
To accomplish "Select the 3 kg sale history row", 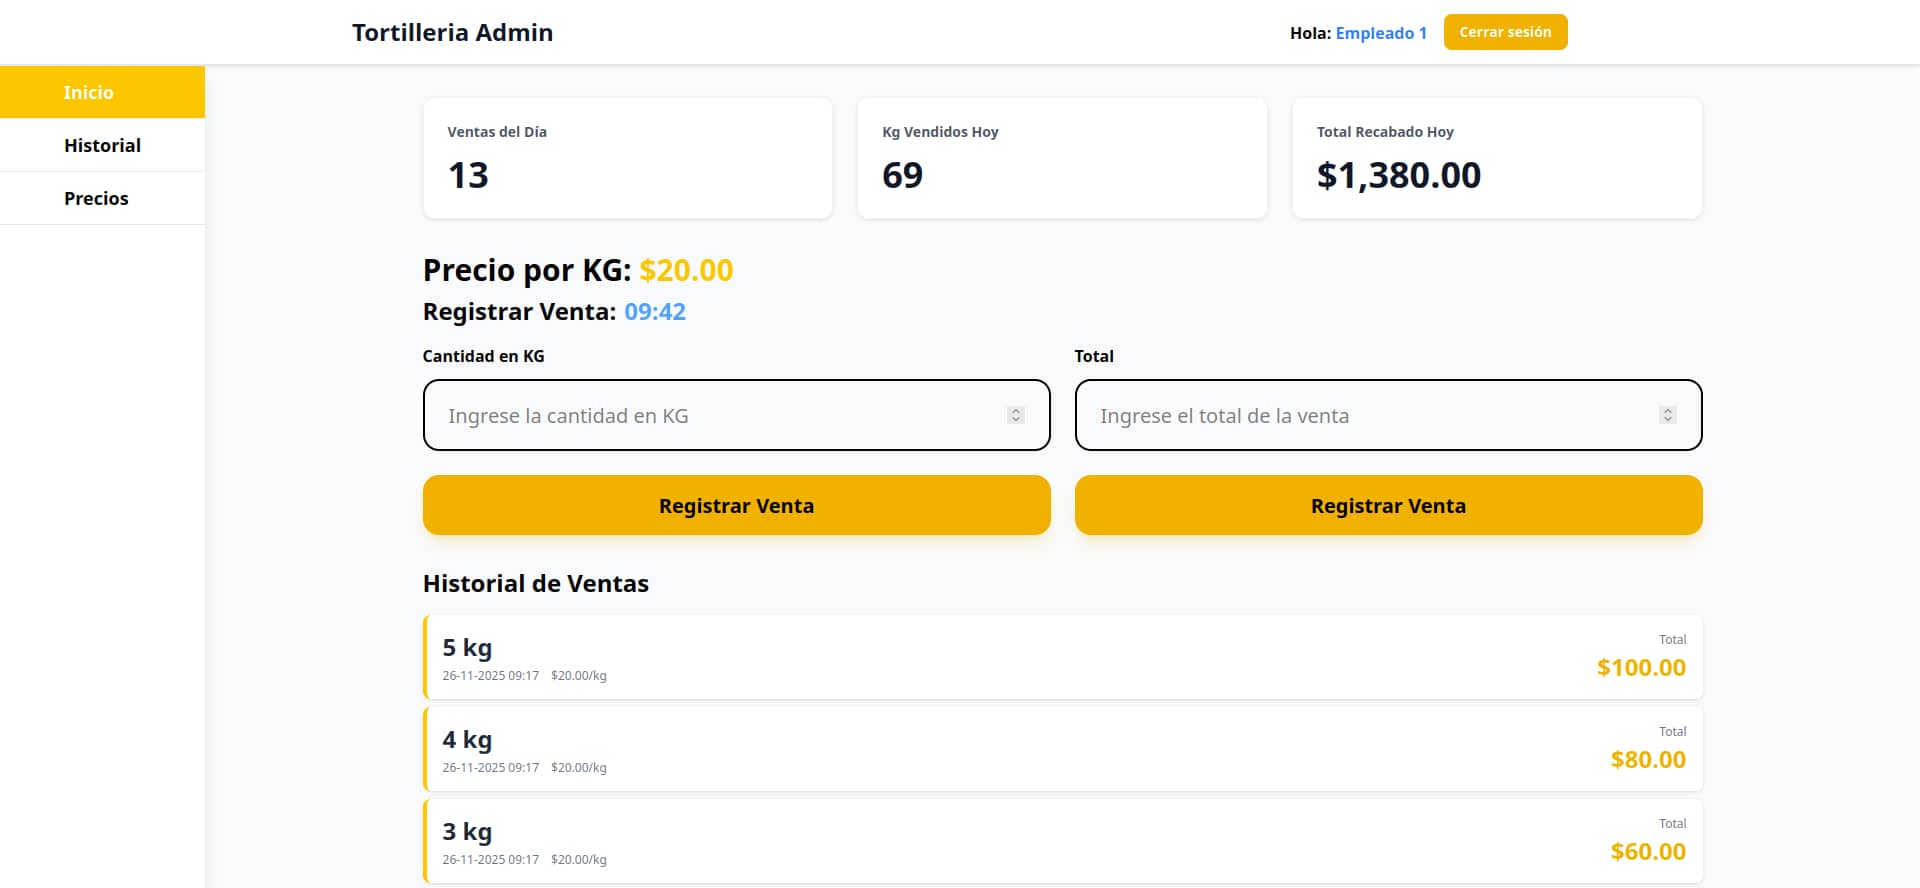I will coord(1063,841).
